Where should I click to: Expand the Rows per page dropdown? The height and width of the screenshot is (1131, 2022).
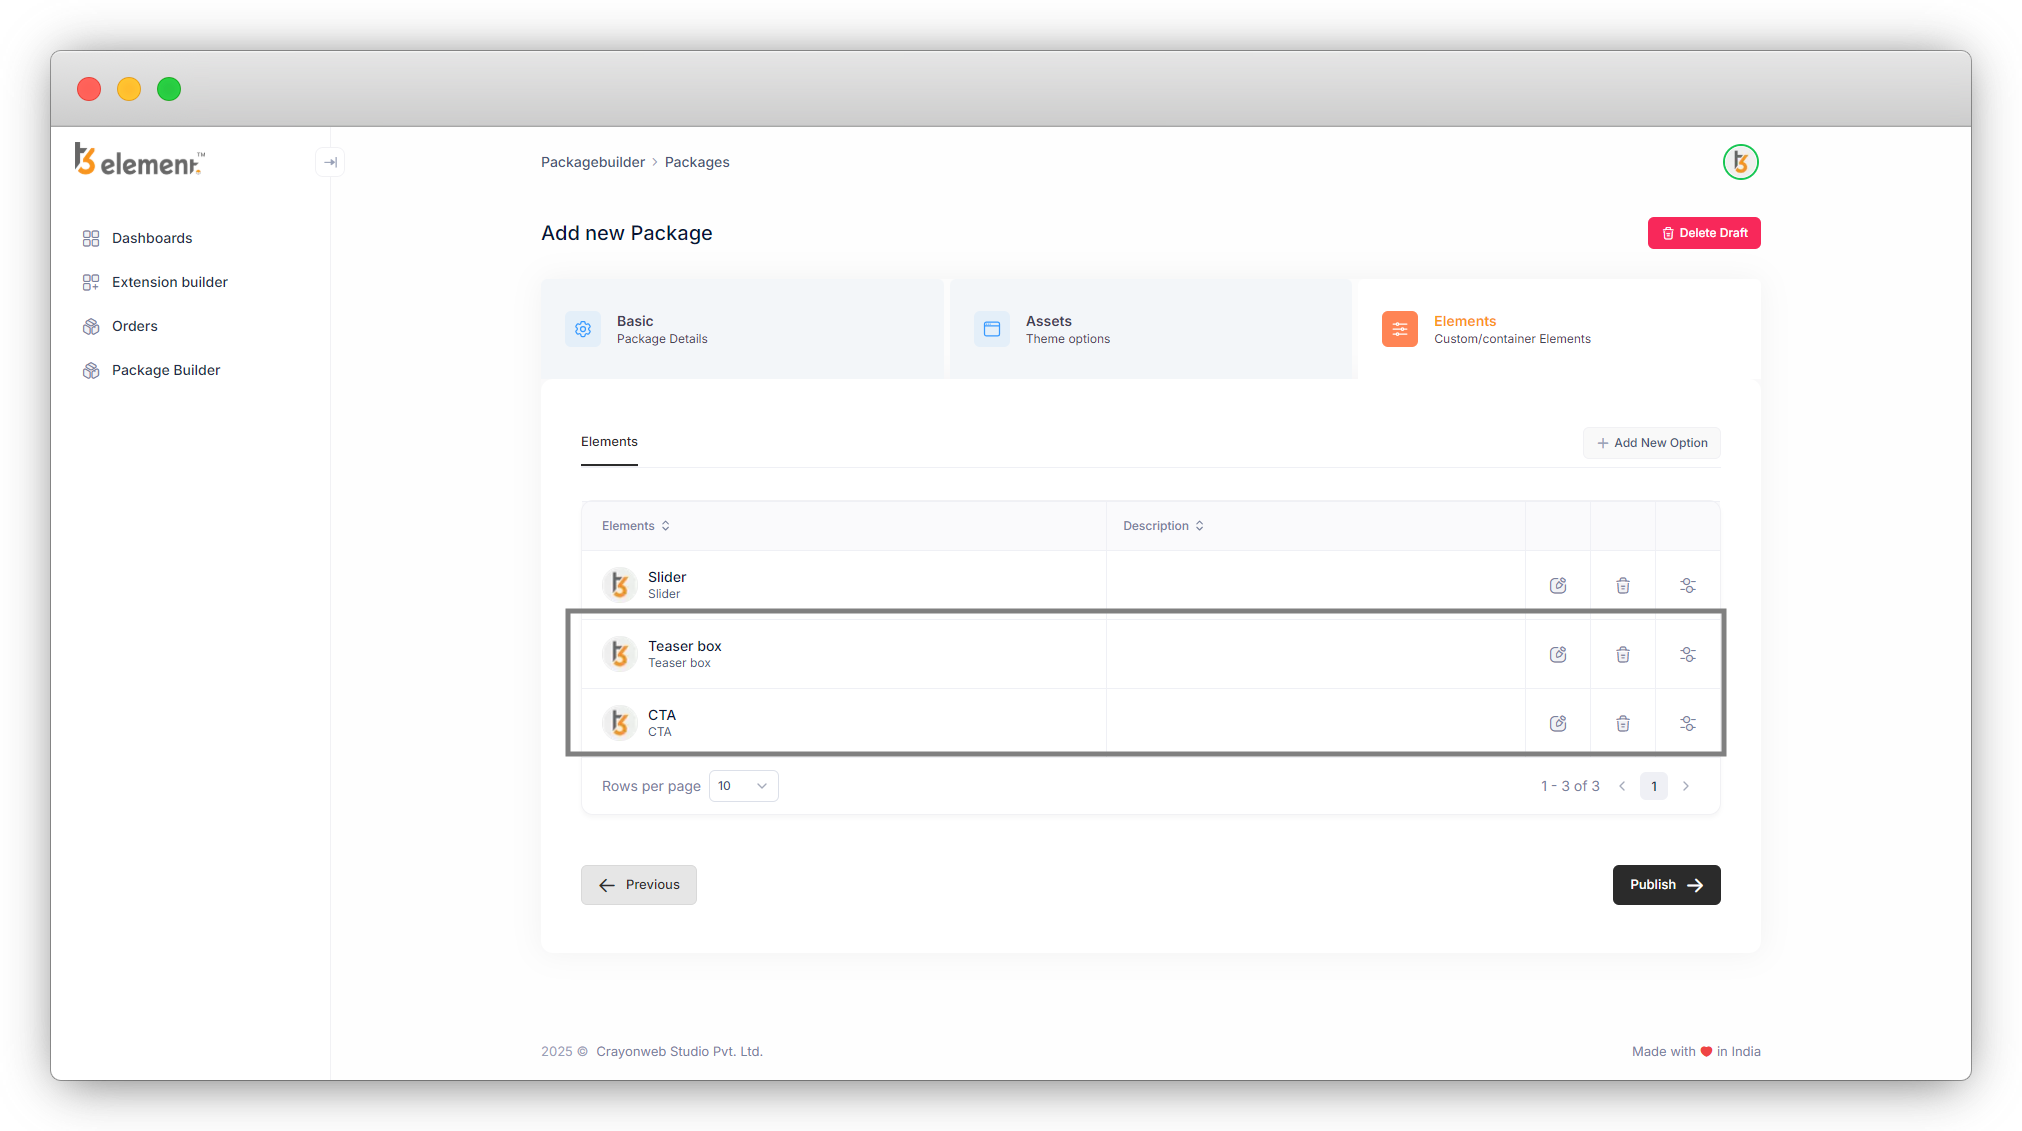point(743,786)
